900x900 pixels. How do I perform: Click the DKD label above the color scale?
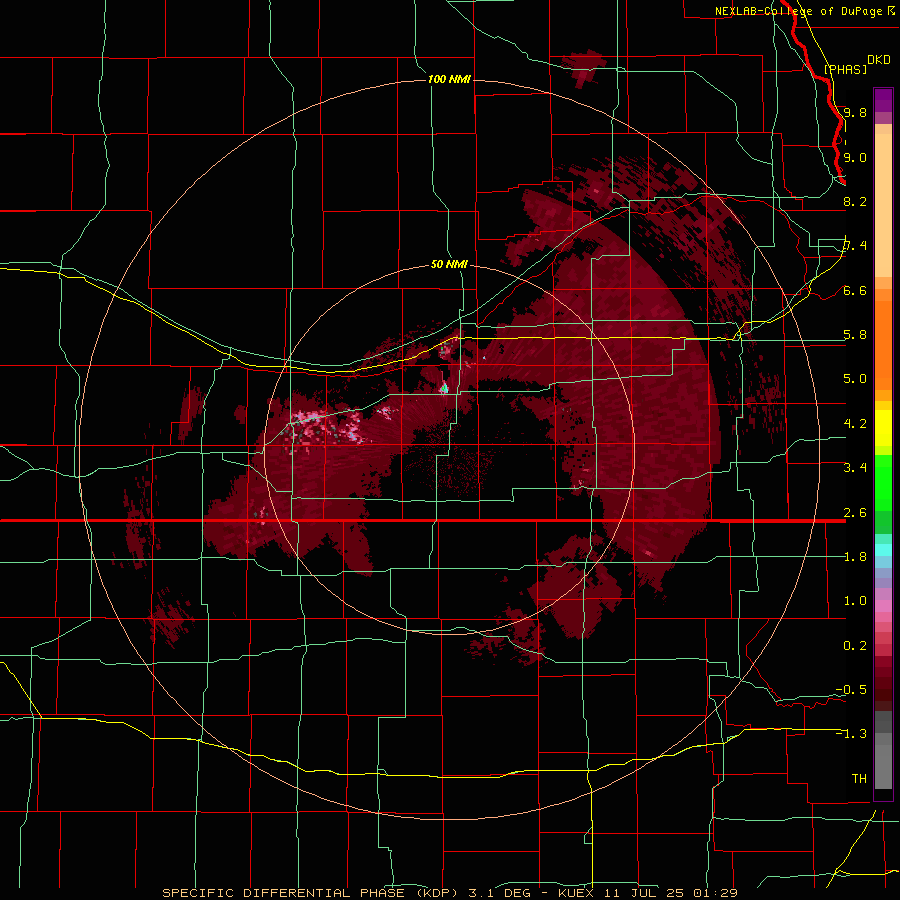(x=879, y=60)
